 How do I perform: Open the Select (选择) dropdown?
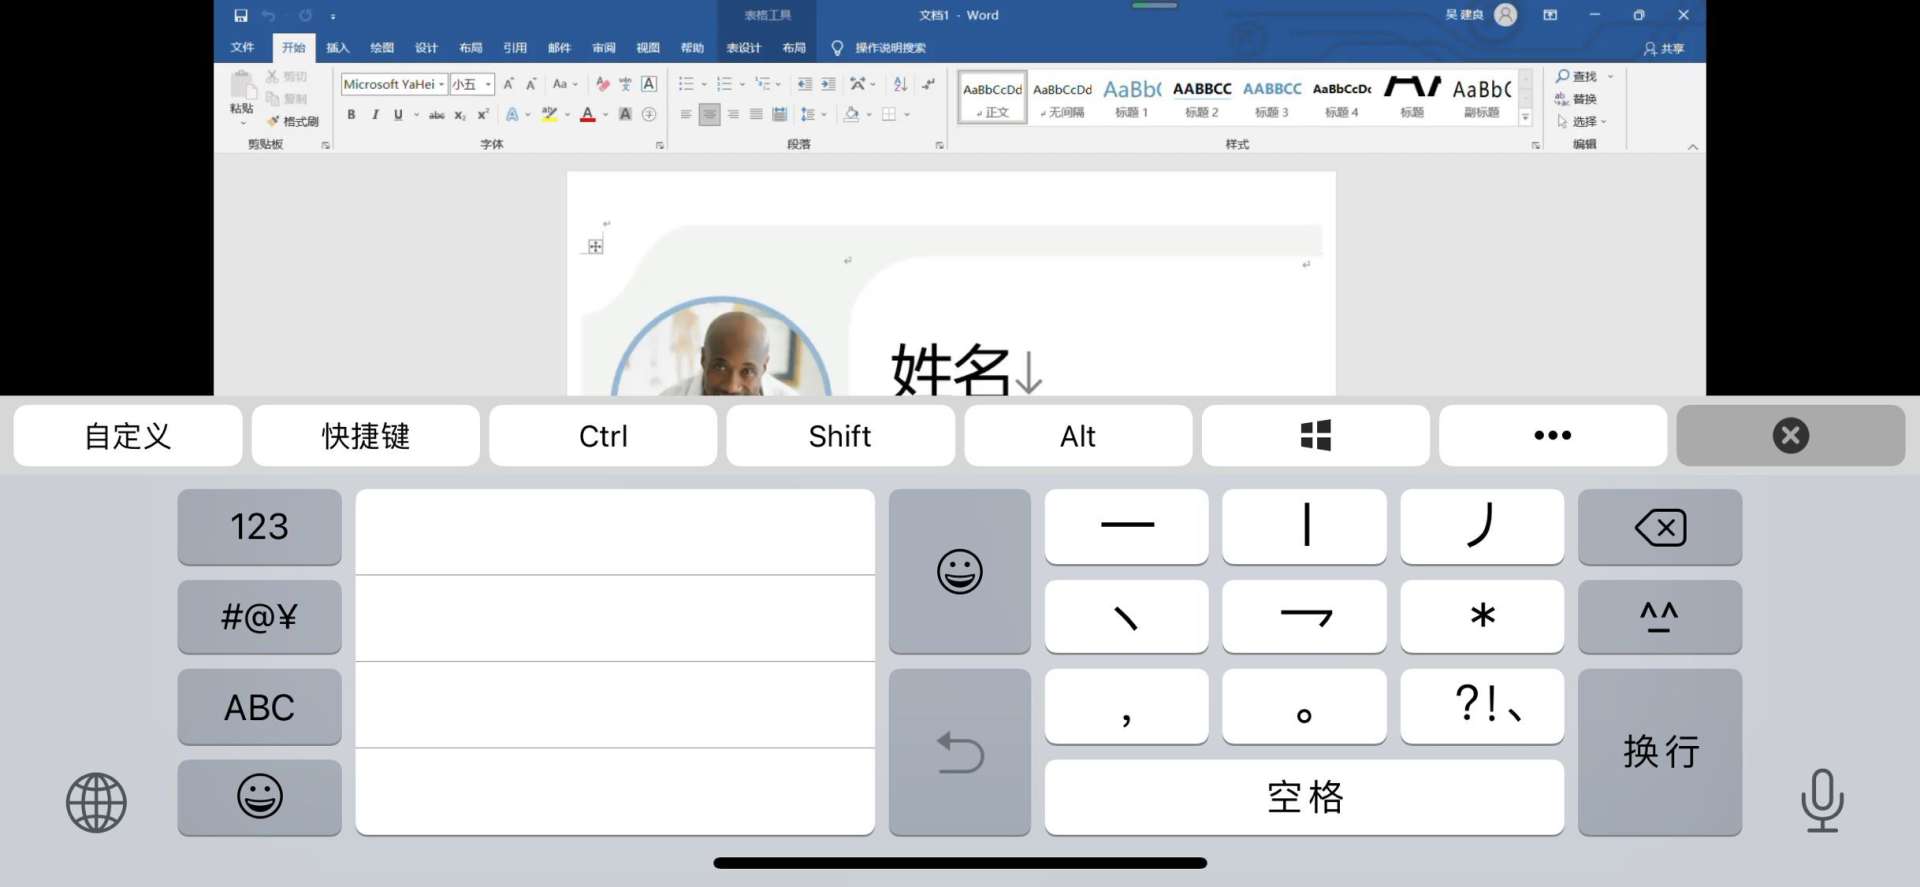tap(1582, 121)
